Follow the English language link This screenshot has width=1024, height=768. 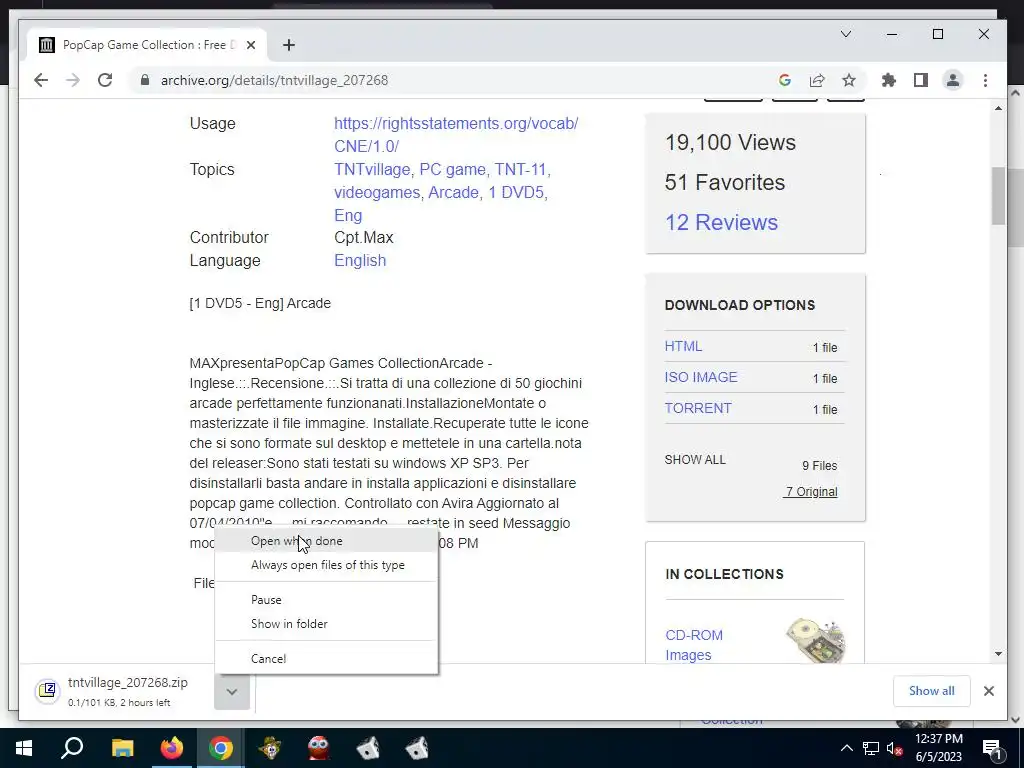point(360,261)
